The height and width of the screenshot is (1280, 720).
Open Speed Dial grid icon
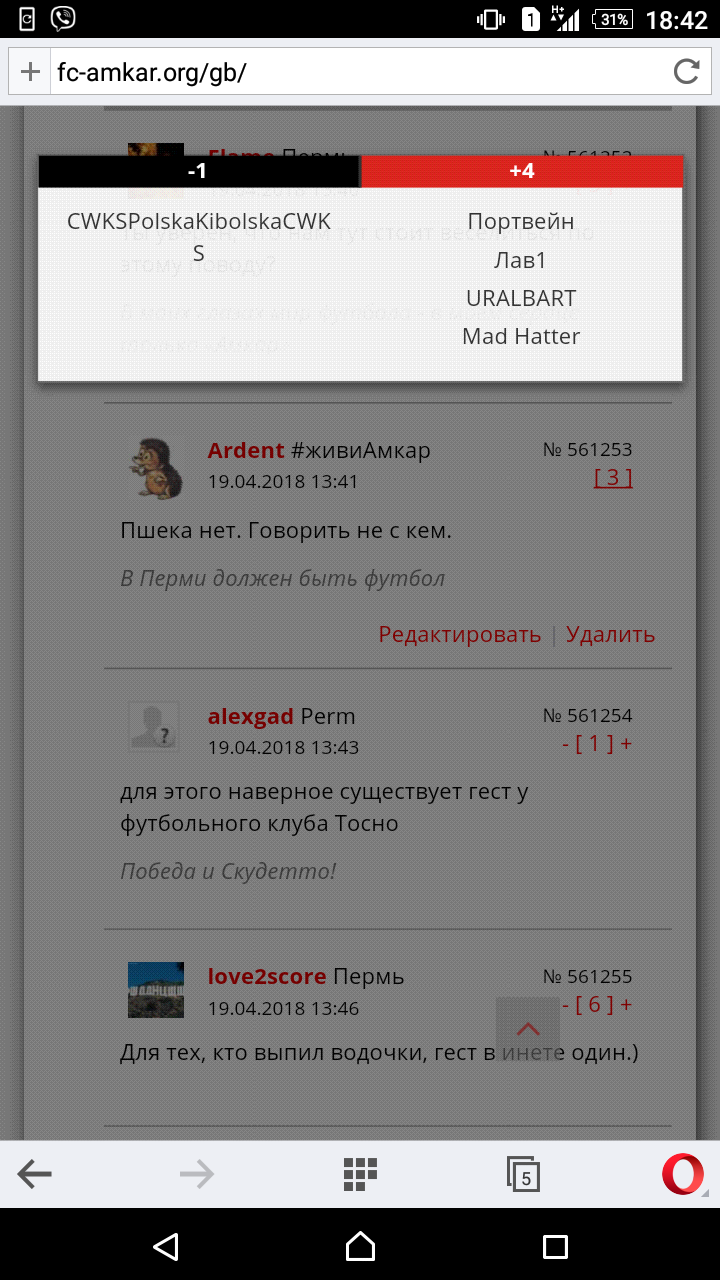coord(359,1174)
